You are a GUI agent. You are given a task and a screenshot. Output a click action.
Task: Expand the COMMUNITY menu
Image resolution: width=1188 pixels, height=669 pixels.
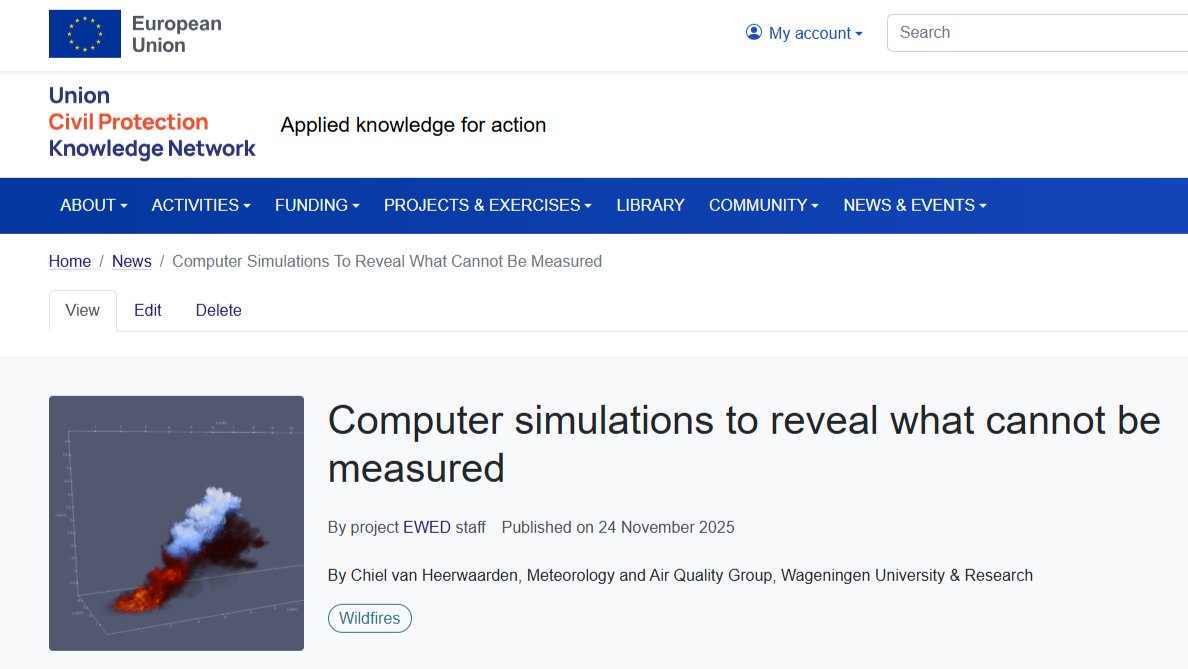[x=764, y=205]
